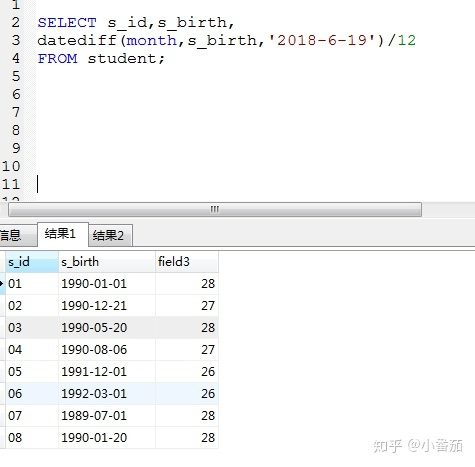
Task: Place cursor on datediff function in line 3
Action: click(77, 41)
